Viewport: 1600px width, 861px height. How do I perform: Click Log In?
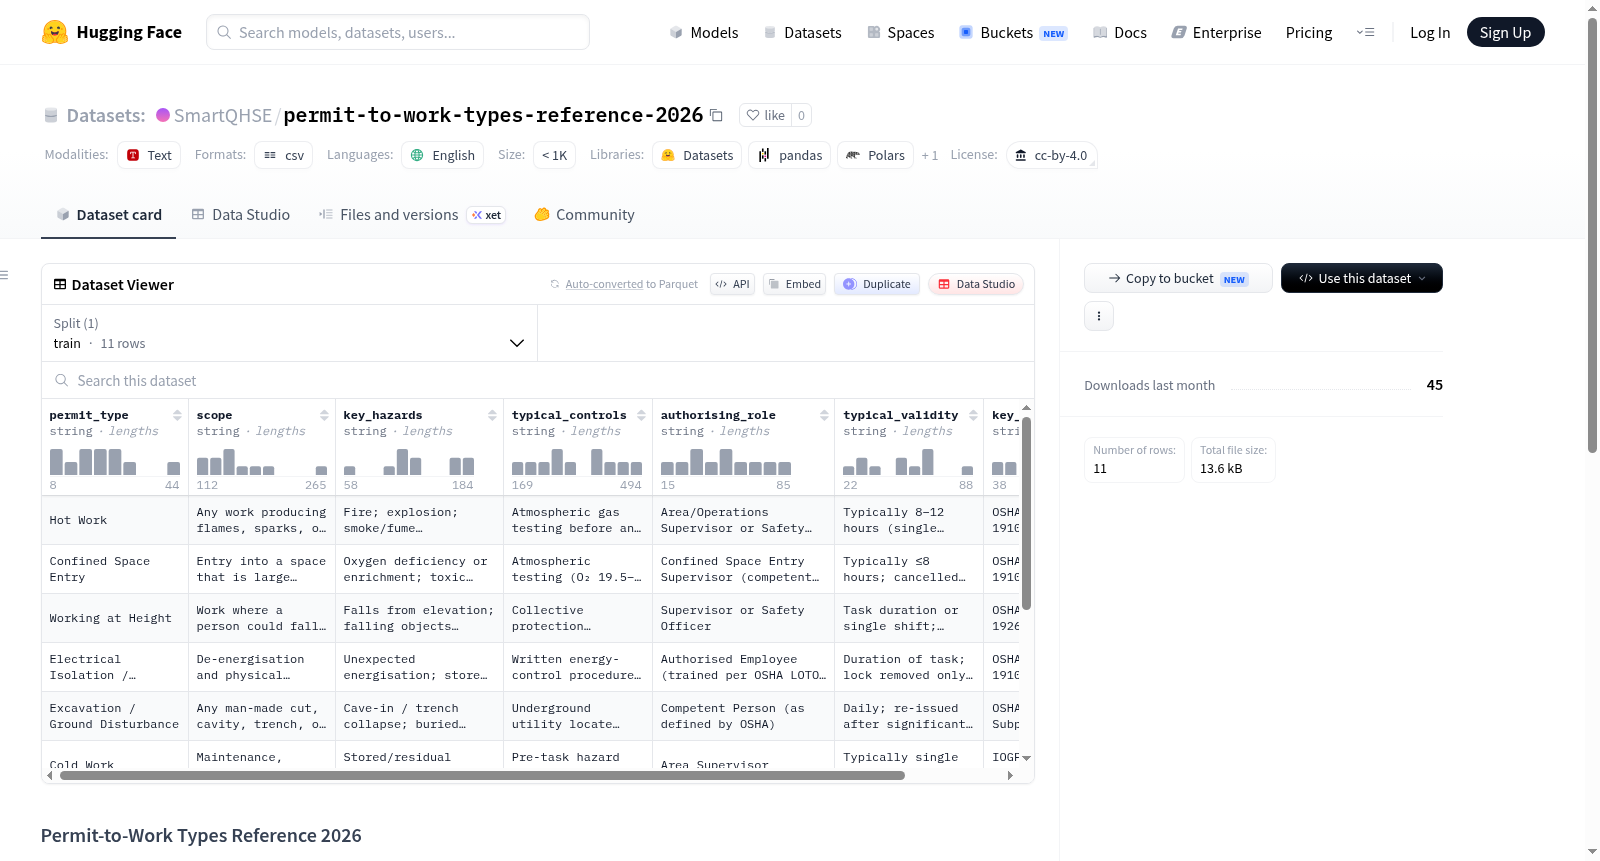click(1430, 32)
